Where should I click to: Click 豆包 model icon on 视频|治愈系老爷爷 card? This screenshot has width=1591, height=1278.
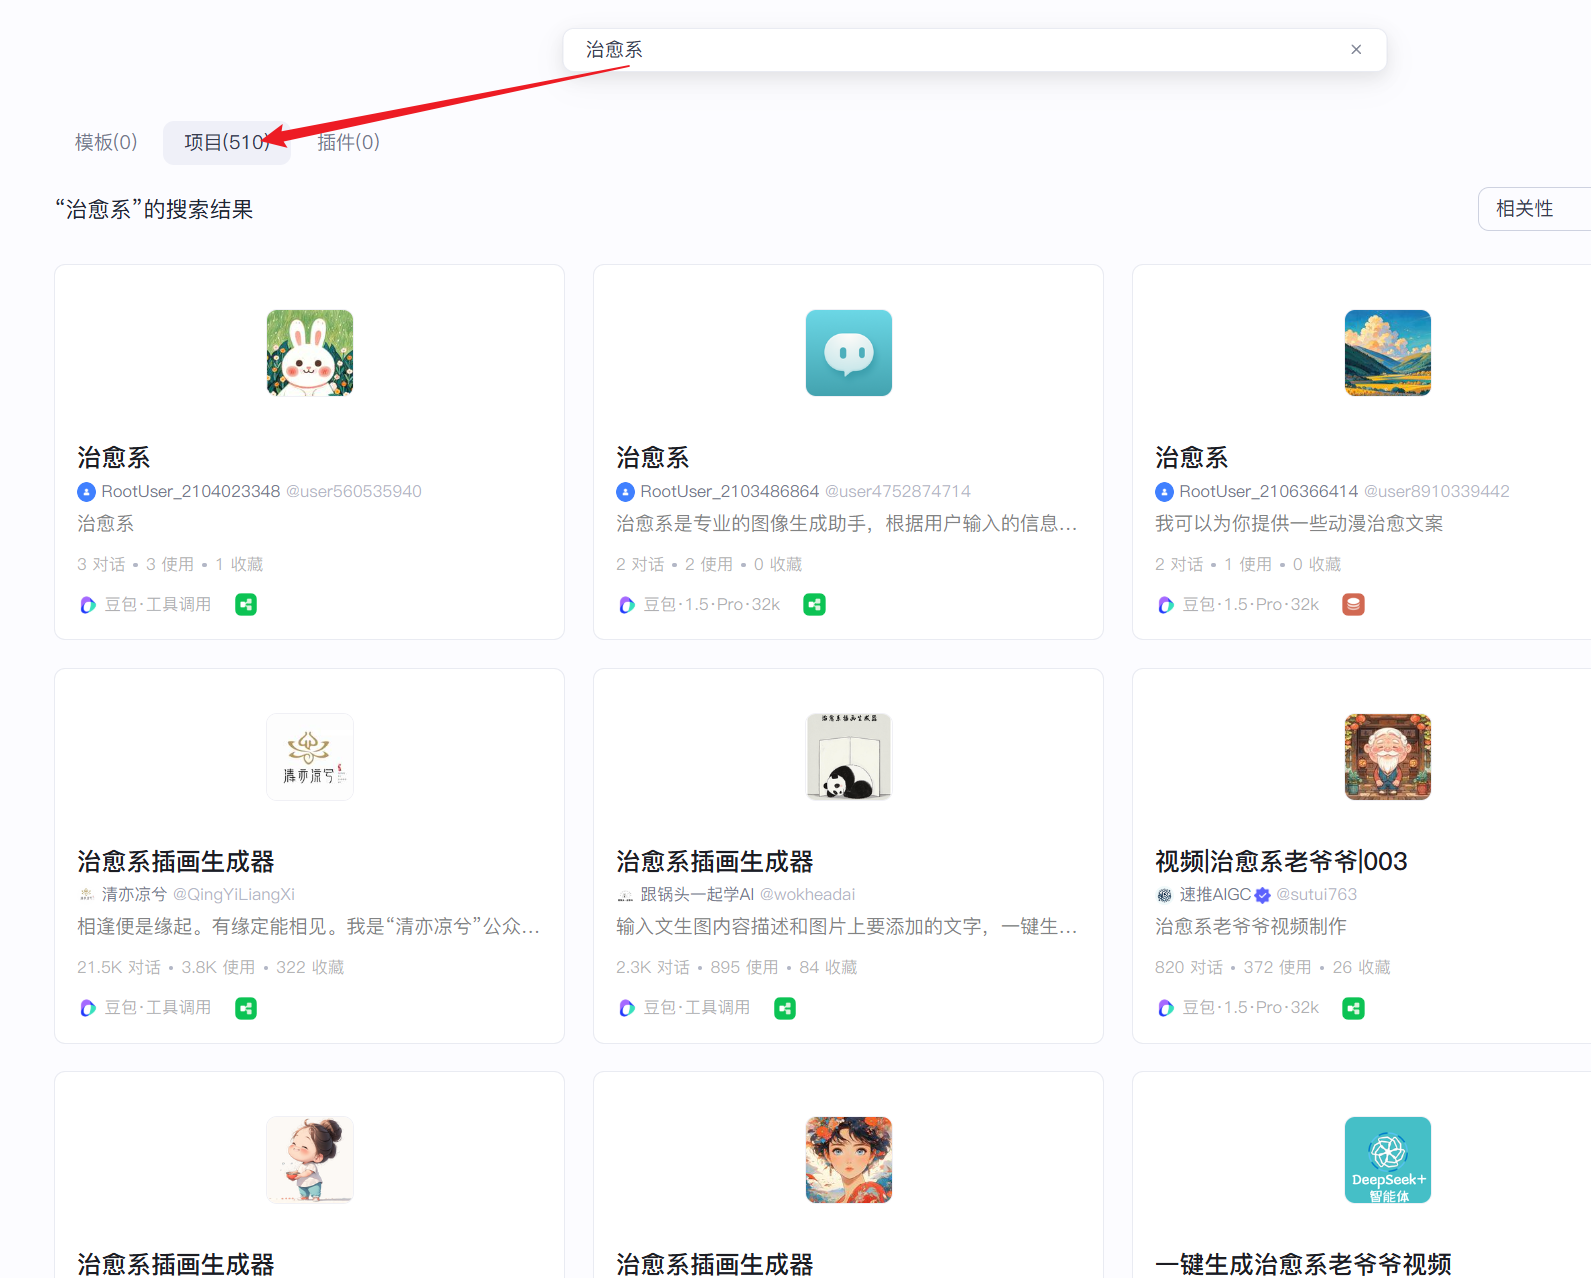1166,1008
